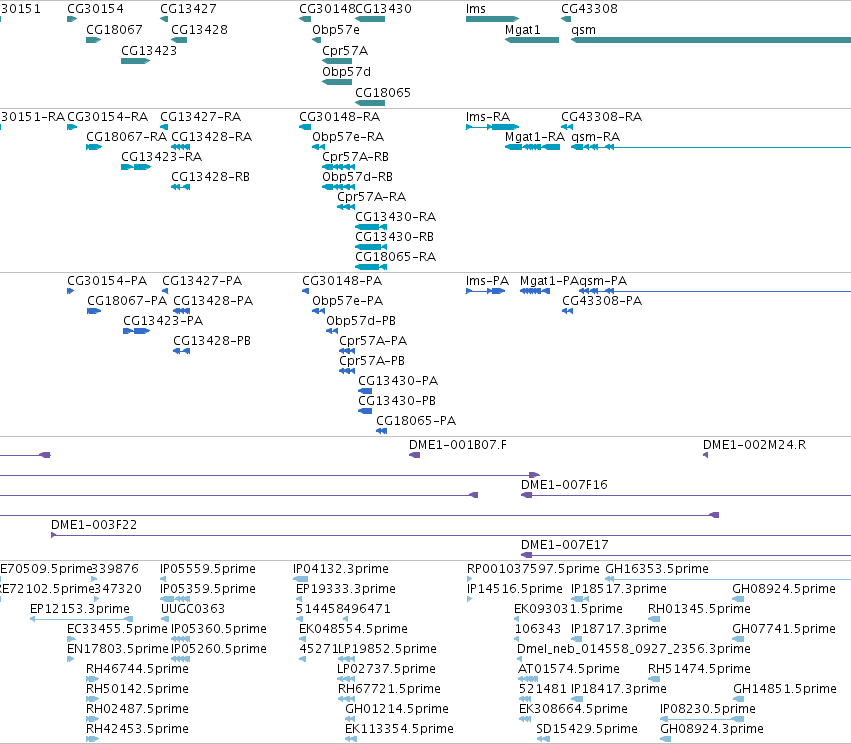This screenshot has width=851, height=744.
Task: Click the CG30148-PA protein label
Action: [342, 281]
